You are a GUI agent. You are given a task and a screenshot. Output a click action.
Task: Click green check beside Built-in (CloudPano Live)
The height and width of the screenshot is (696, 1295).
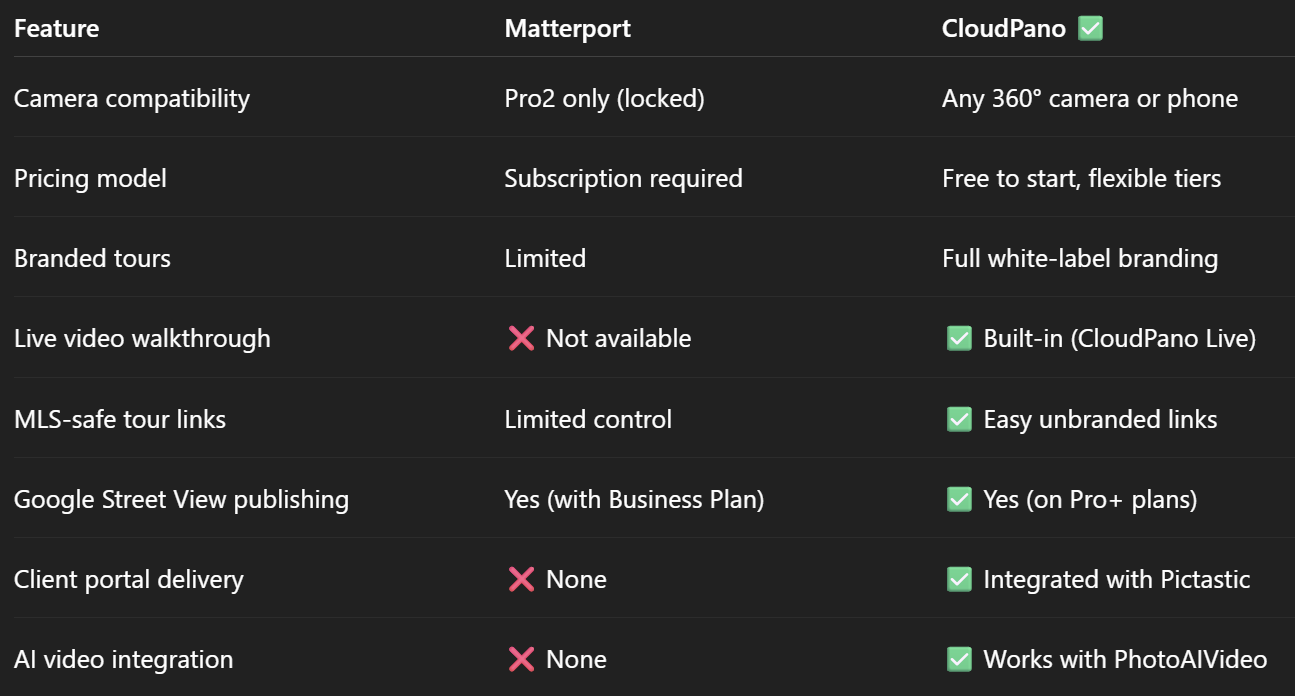click(959, 339)
